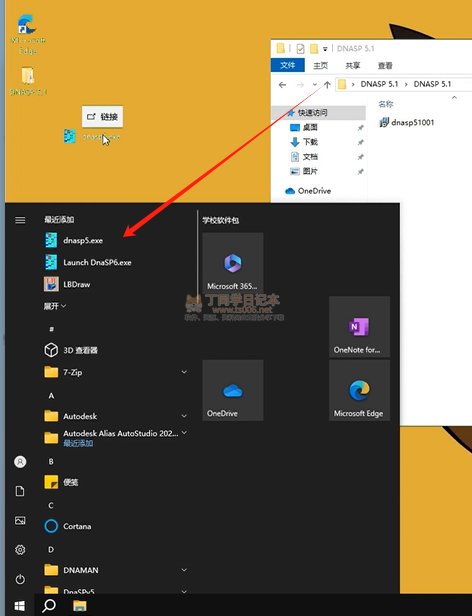472x616 pixels.
Task: Switch to 查看 ribbon tab
Action: pyautogui.click(x=385, y=66)
